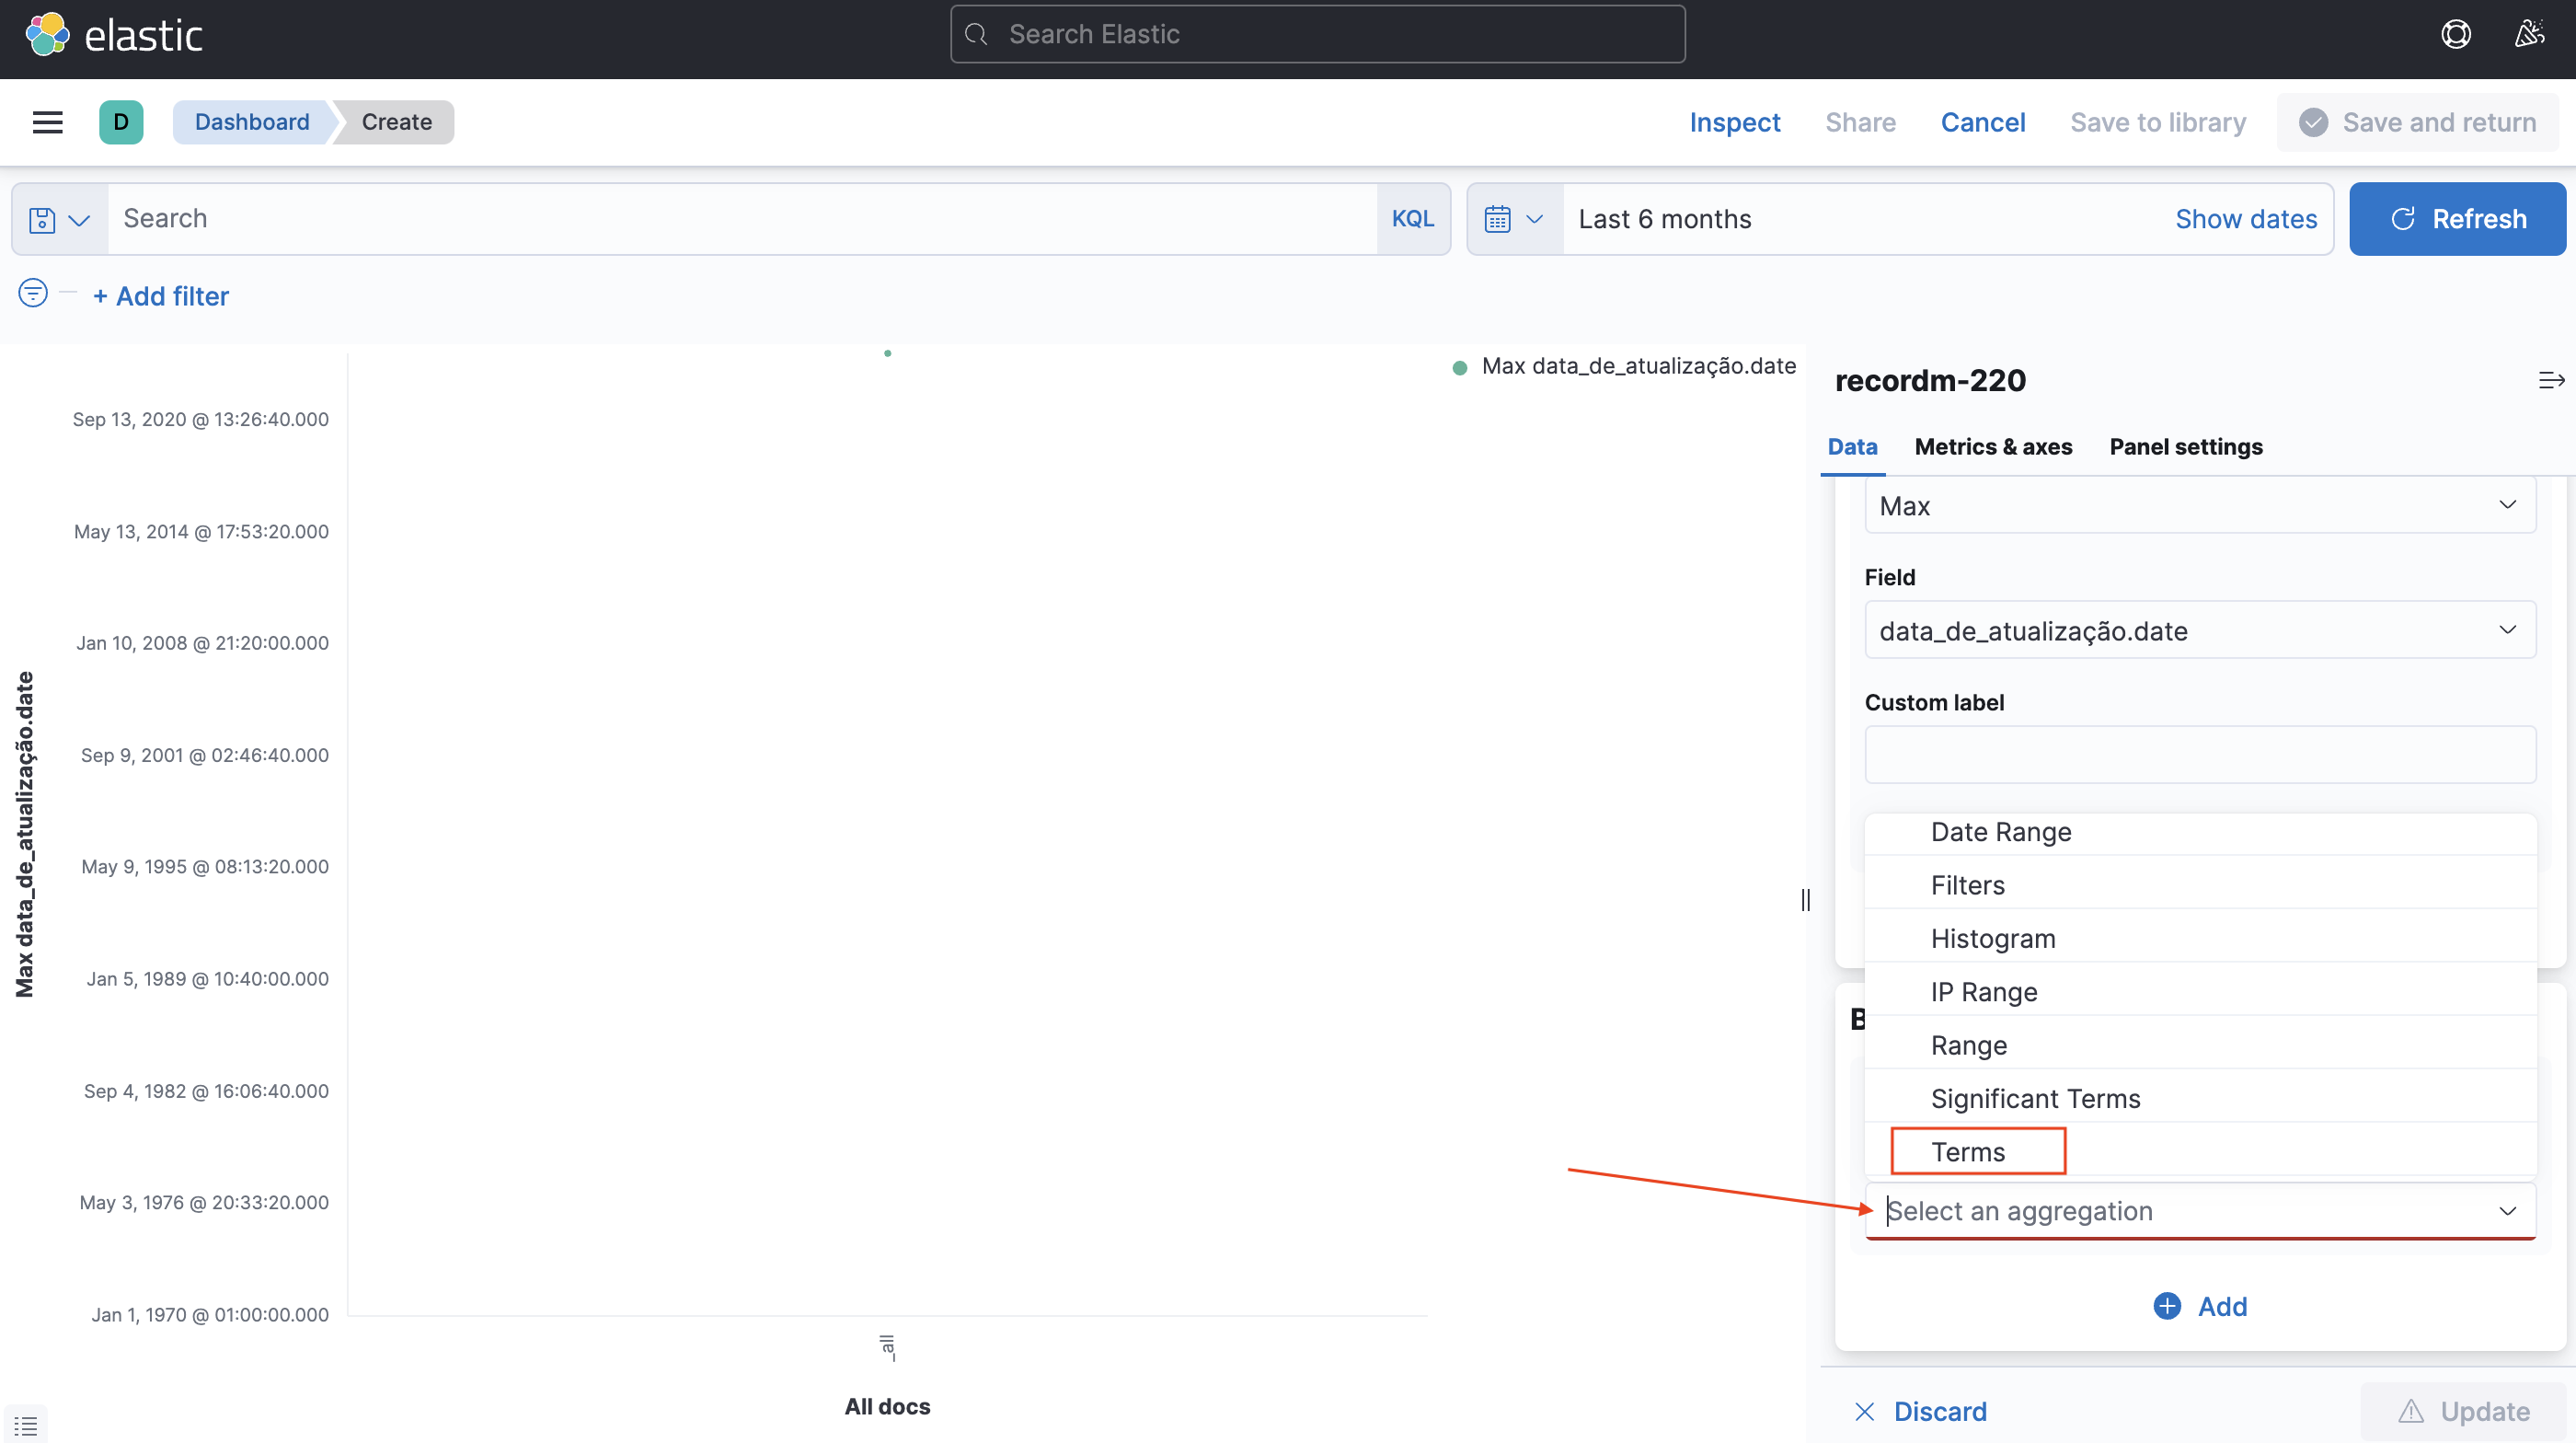The width and height of the screenshot is (2576, 1443).
Task: Click the Create breadcrumb
Action: click(x=396, y=122)
